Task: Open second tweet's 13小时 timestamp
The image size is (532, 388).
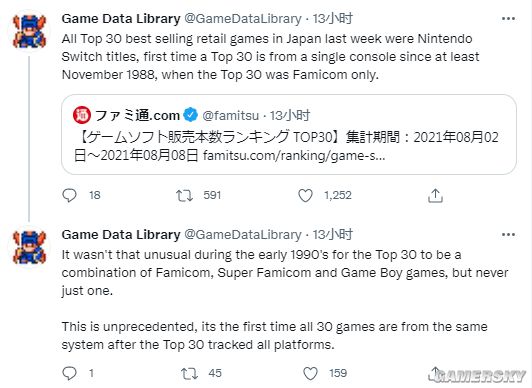Action: [x=332, y=235]
